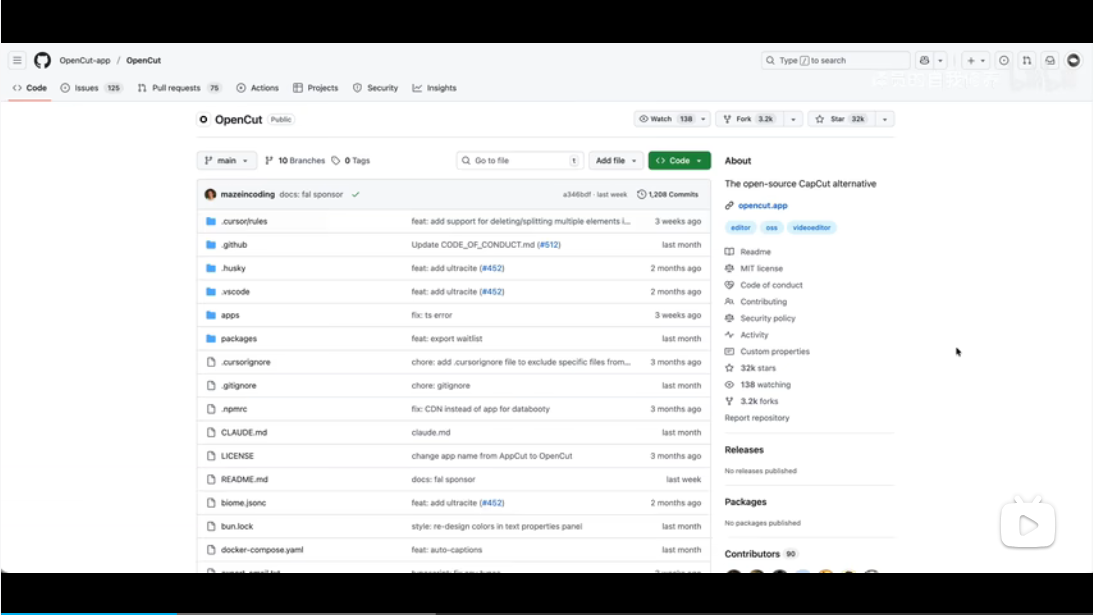Open the .npmrc file

(x=234, y=409)
